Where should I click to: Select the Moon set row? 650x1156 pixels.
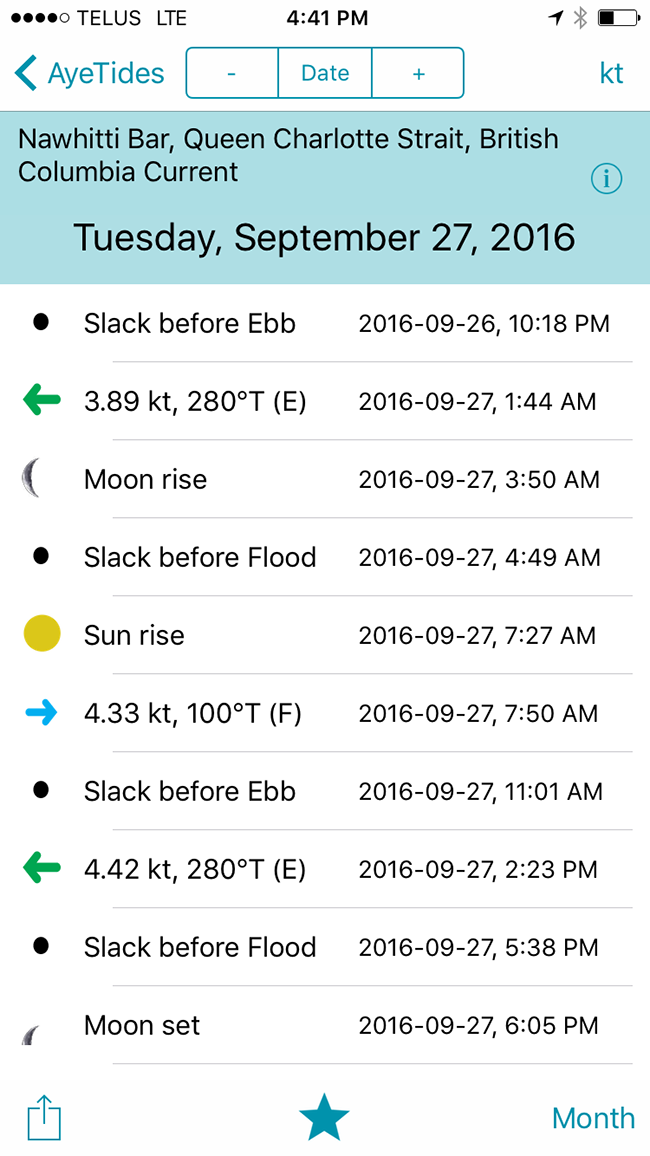pyautogui.click(x=325, y=1025)
